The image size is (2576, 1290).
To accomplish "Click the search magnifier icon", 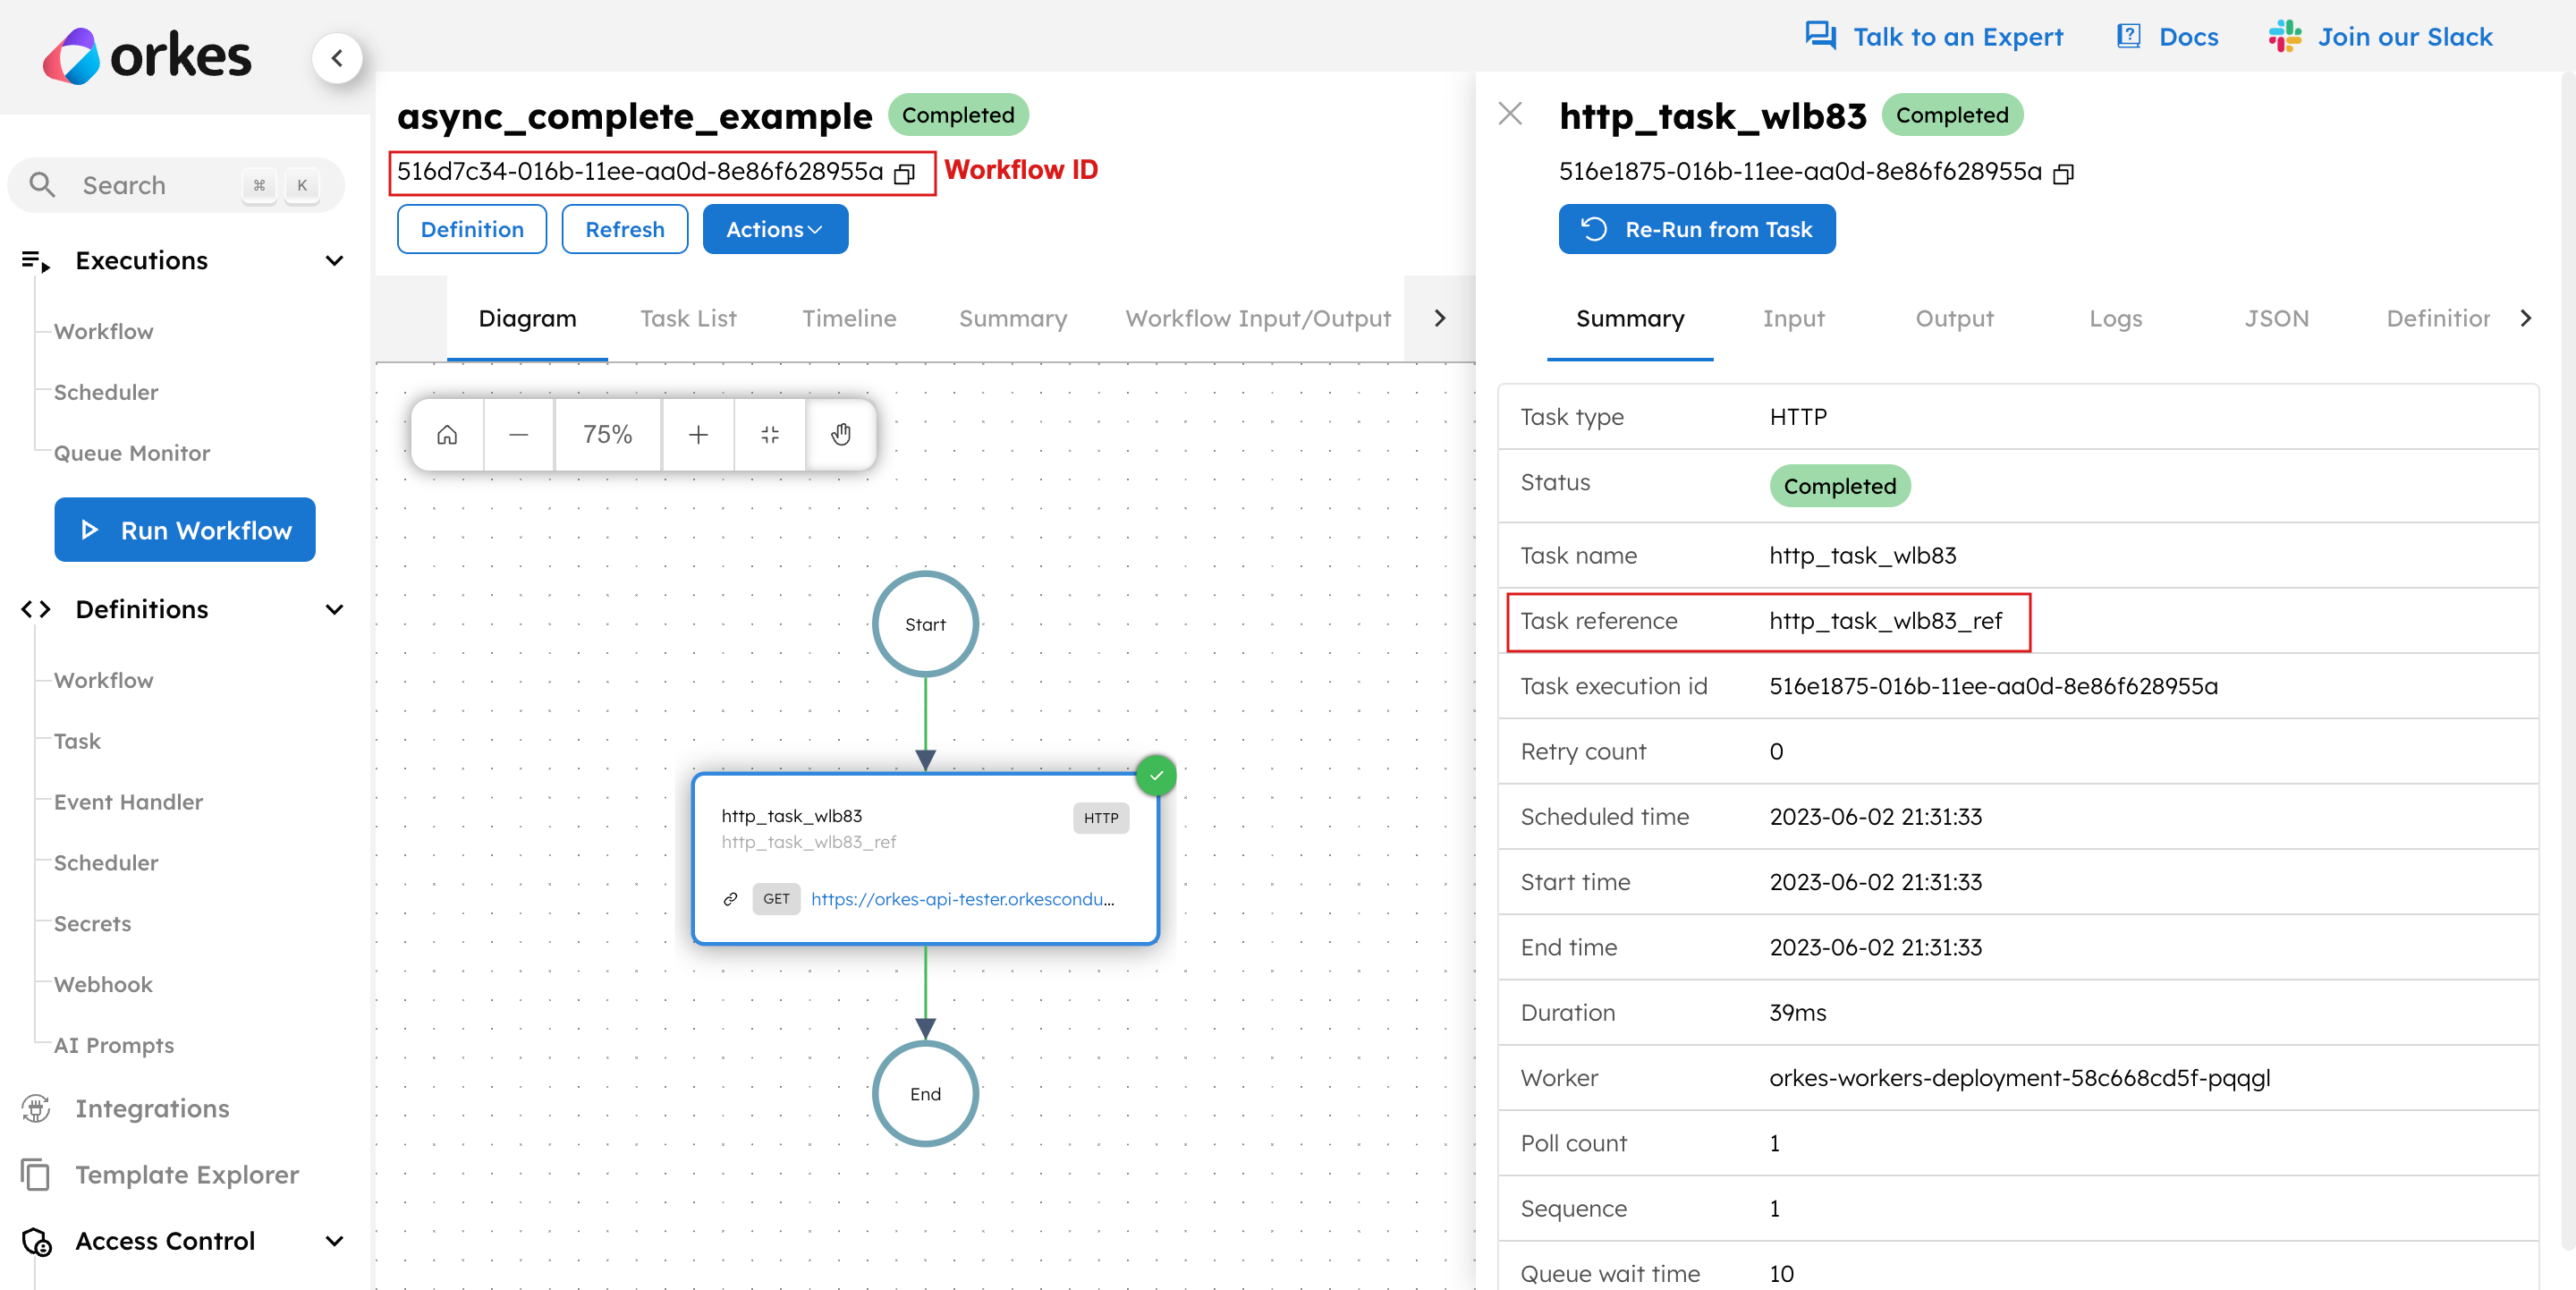I will pos(42,184).
